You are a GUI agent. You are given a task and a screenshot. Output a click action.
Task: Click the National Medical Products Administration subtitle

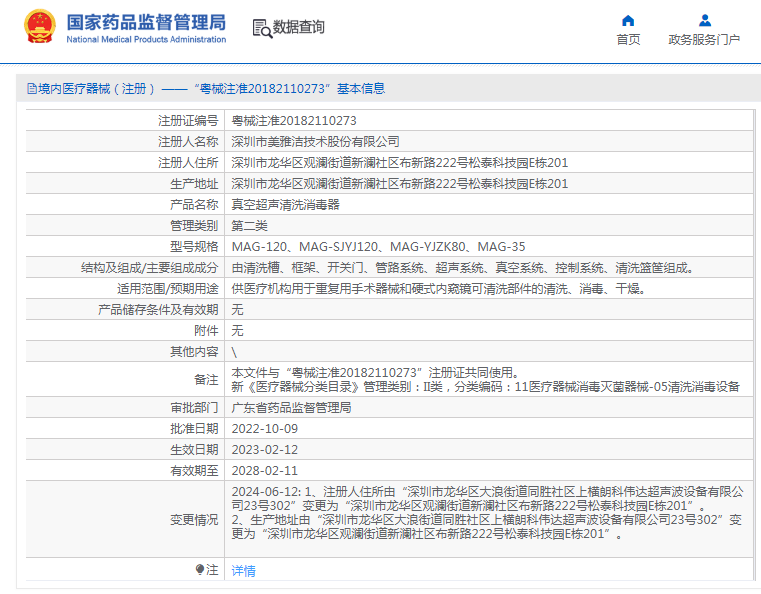pos(146,39)
